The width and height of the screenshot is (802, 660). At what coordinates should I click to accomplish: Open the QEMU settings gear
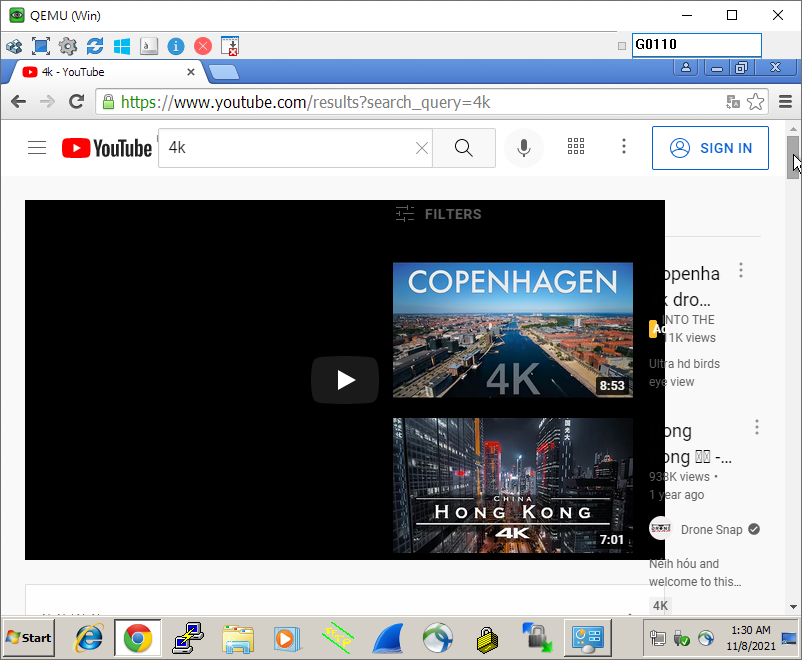[x=67, y=46]
